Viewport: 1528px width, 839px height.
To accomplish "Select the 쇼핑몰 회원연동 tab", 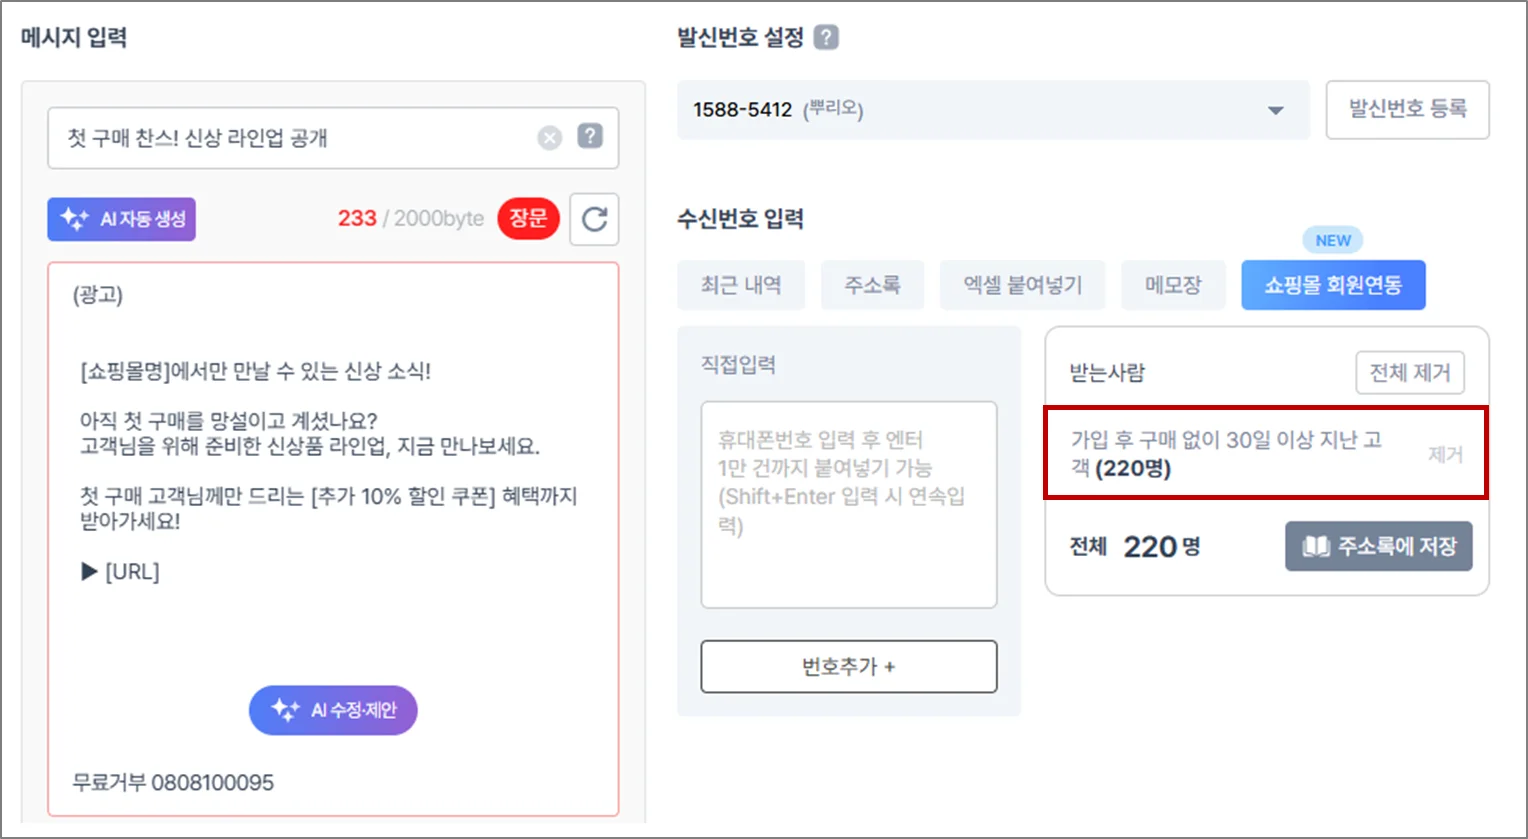I will 1333,285.
